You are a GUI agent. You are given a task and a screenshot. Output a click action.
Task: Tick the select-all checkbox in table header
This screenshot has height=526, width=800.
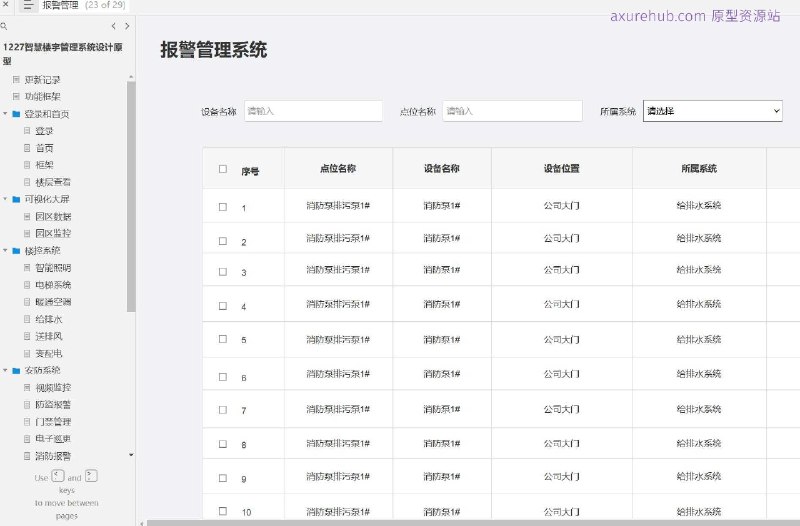223,169
